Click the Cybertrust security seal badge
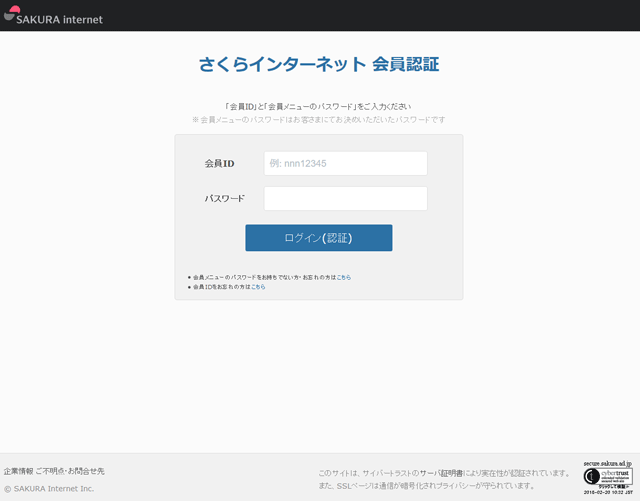The image size is (640, 501). click(x=607, y=478)
